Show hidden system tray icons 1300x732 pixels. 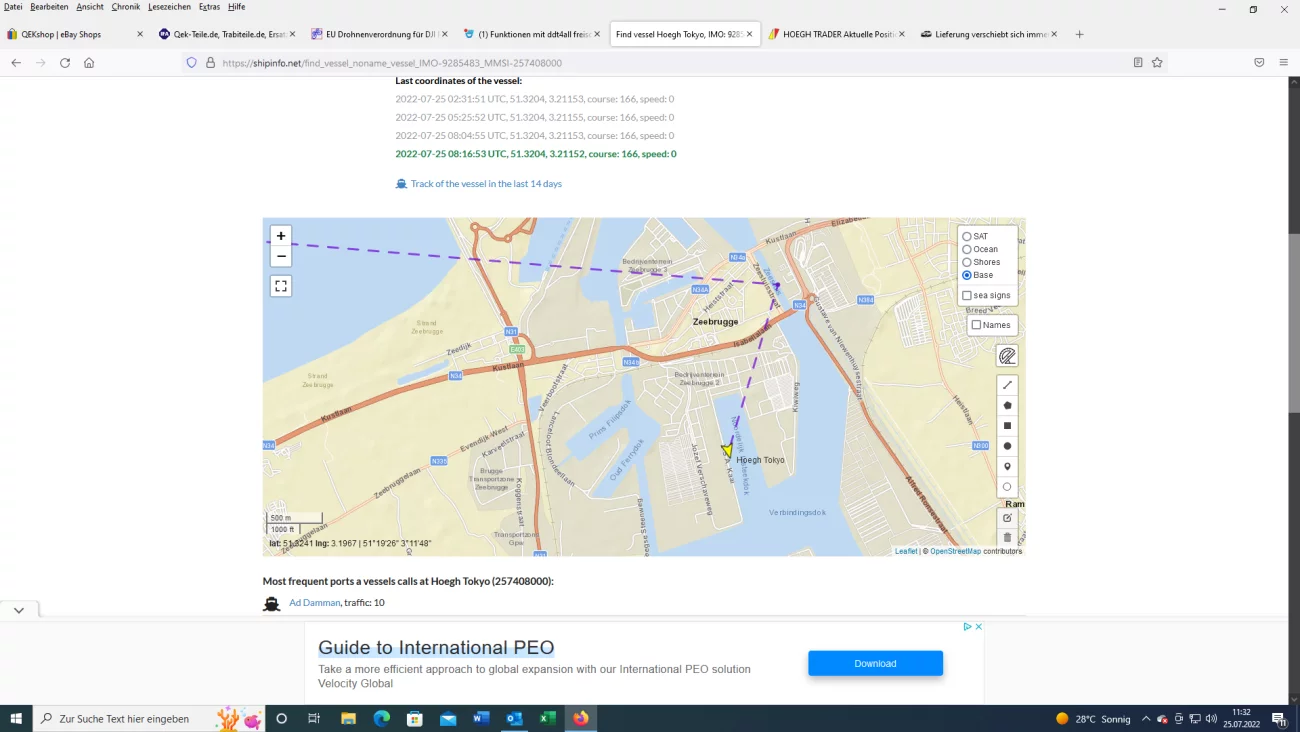coord(1146,718)
